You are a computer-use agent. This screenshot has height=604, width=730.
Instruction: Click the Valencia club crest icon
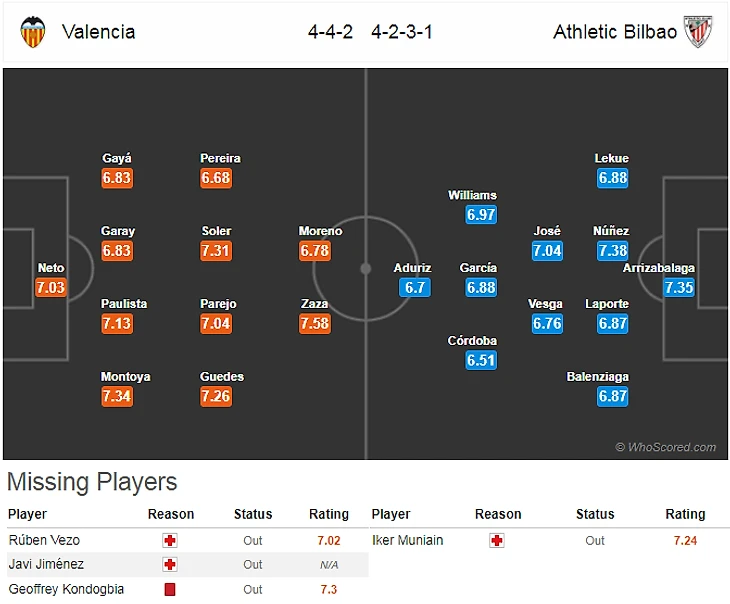(33, 31)
